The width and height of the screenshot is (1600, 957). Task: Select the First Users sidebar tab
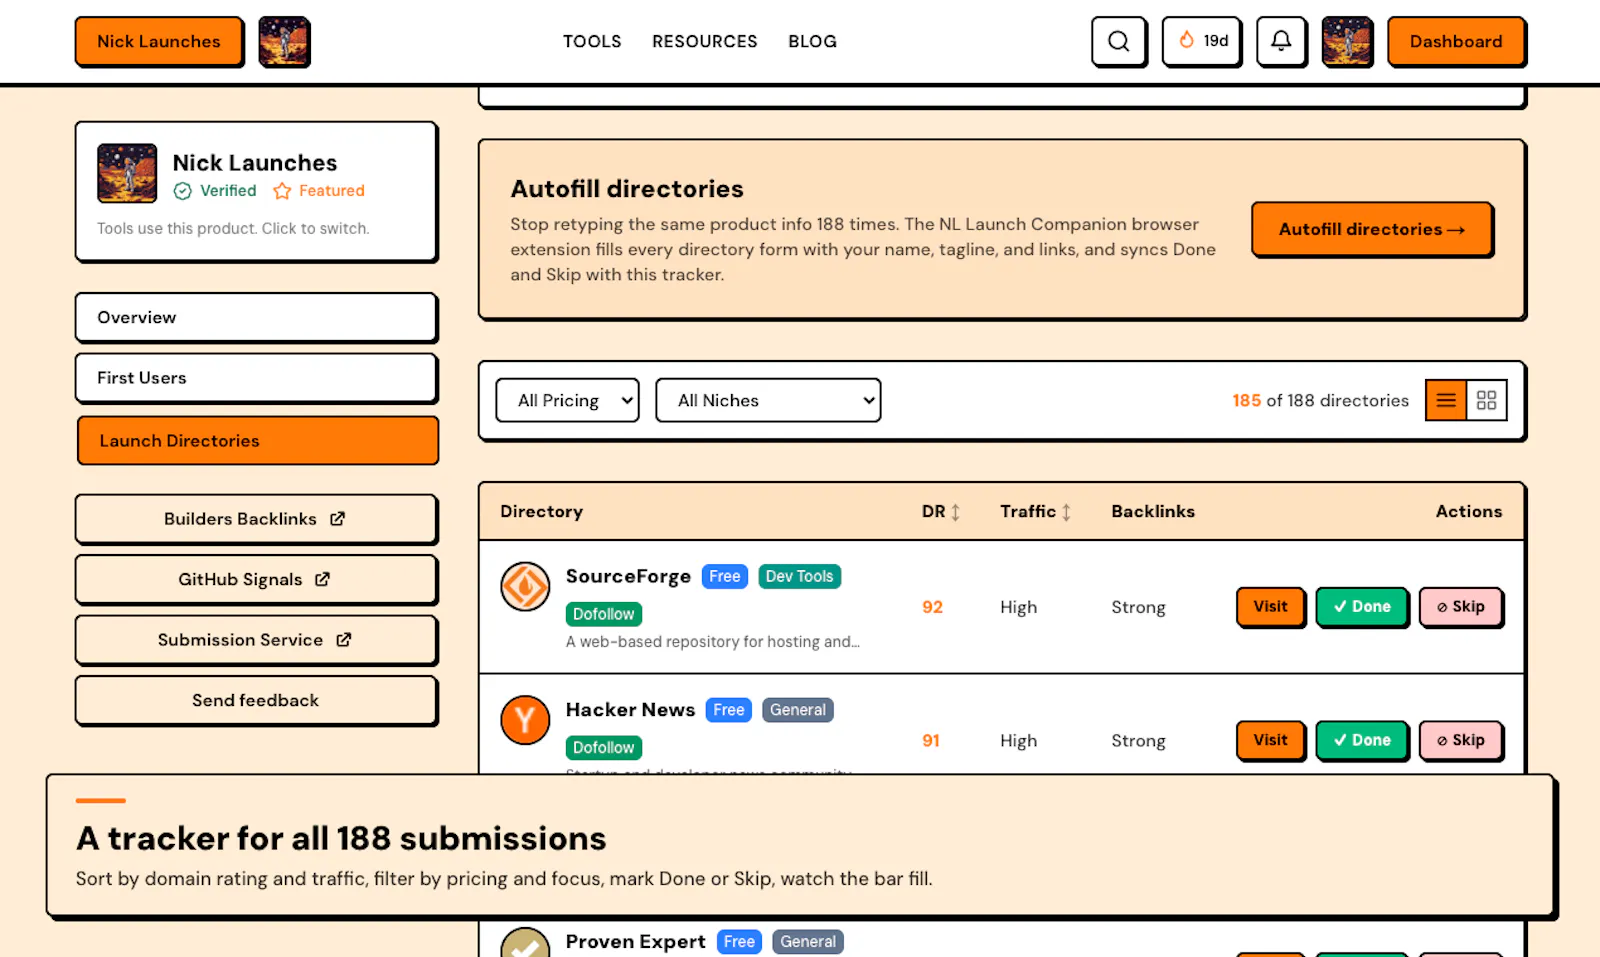point(256,378)
